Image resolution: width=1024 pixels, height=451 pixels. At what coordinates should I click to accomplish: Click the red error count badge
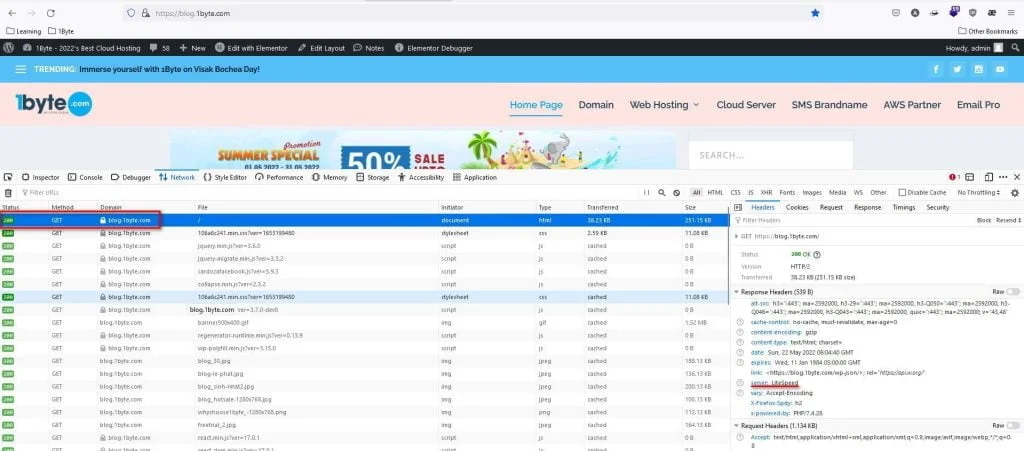tap(954, 177)
